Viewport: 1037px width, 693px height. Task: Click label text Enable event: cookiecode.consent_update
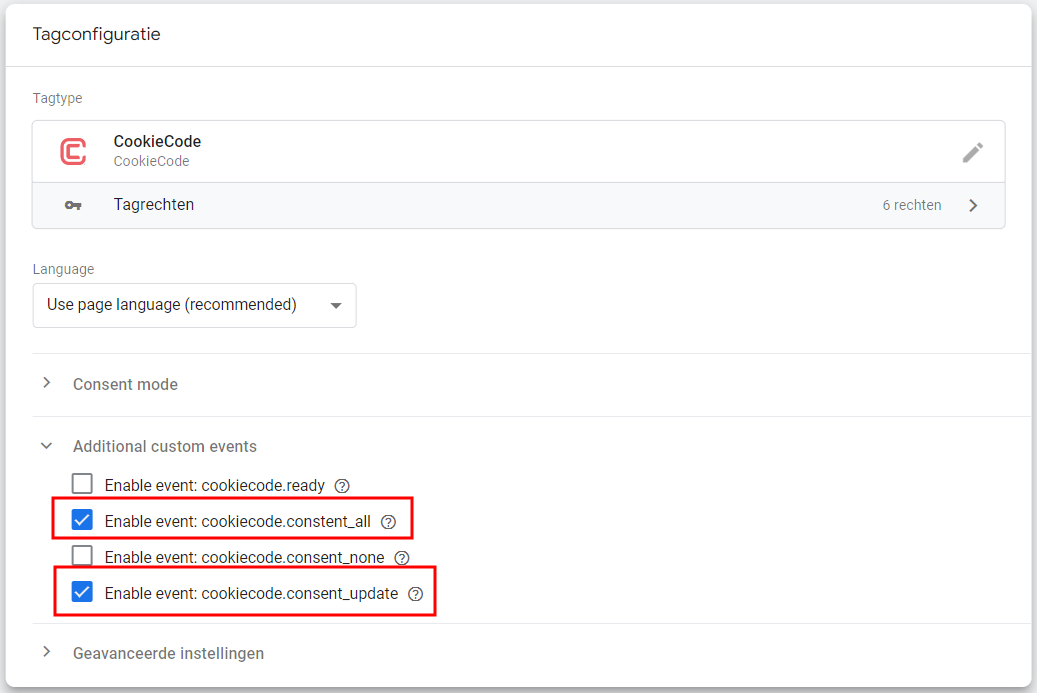(251, 594)
